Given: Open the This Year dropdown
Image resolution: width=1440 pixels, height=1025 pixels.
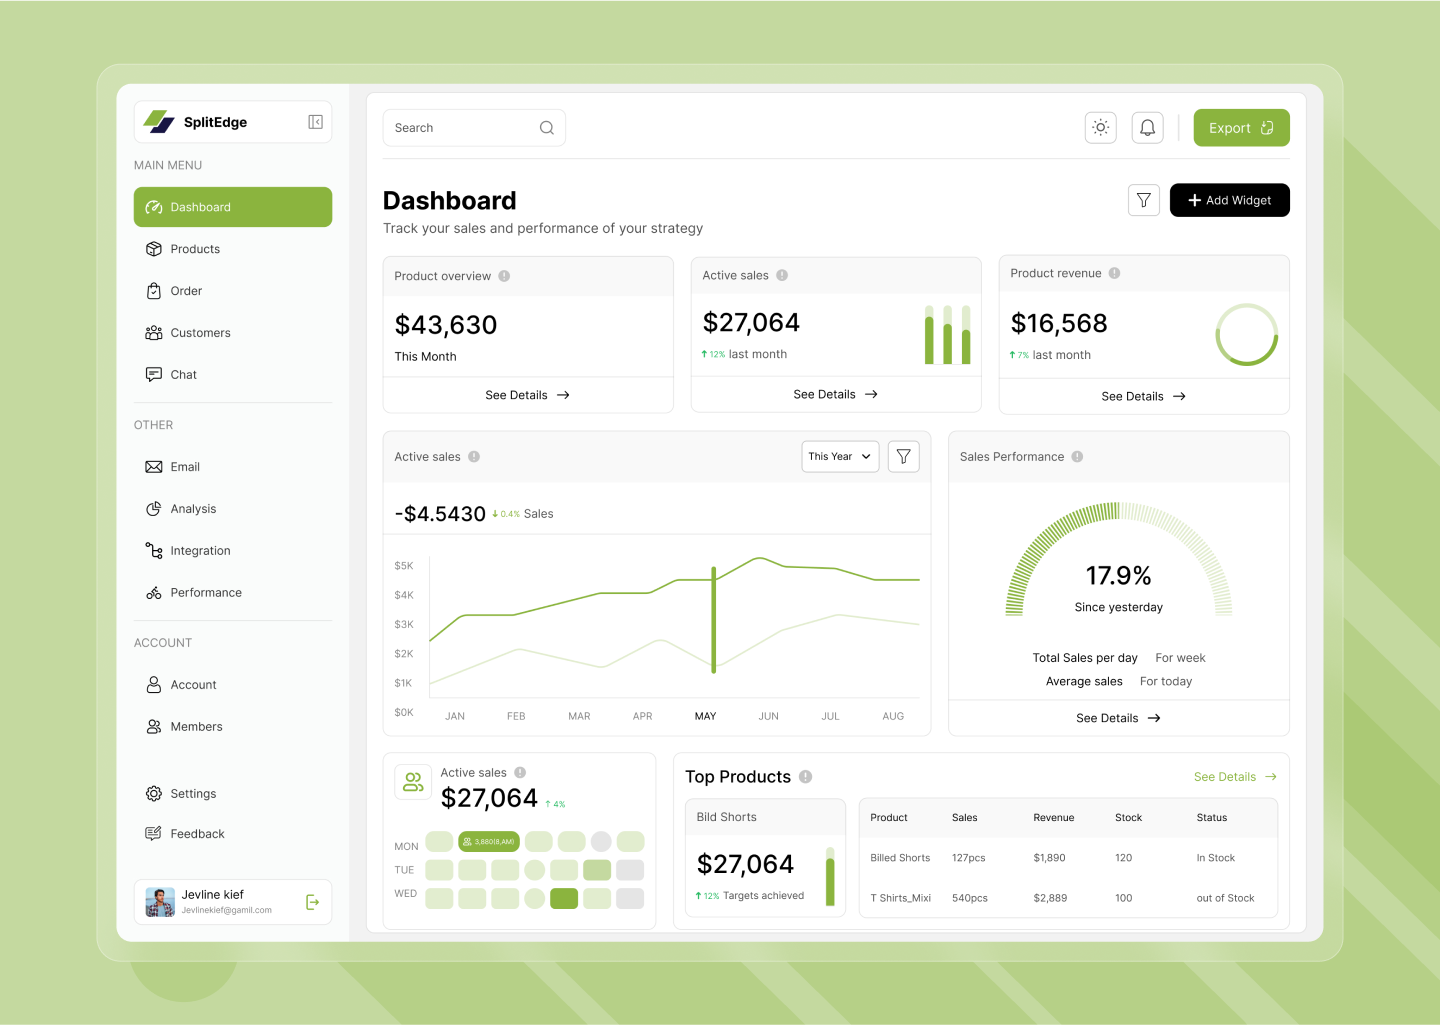Looking at the screenshot, I should pyautogui.click(x=839, y=456).
